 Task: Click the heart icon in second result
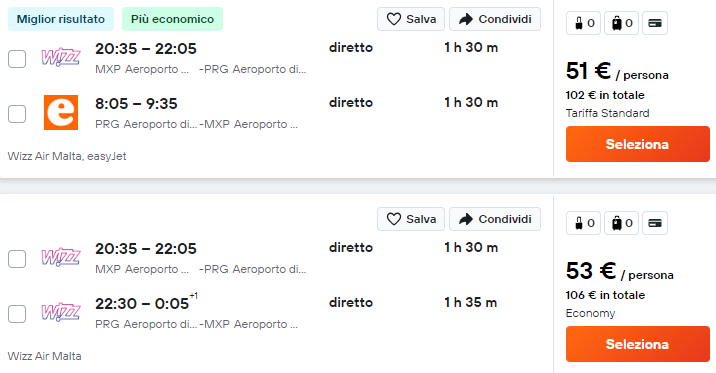[x=394, y=219]
